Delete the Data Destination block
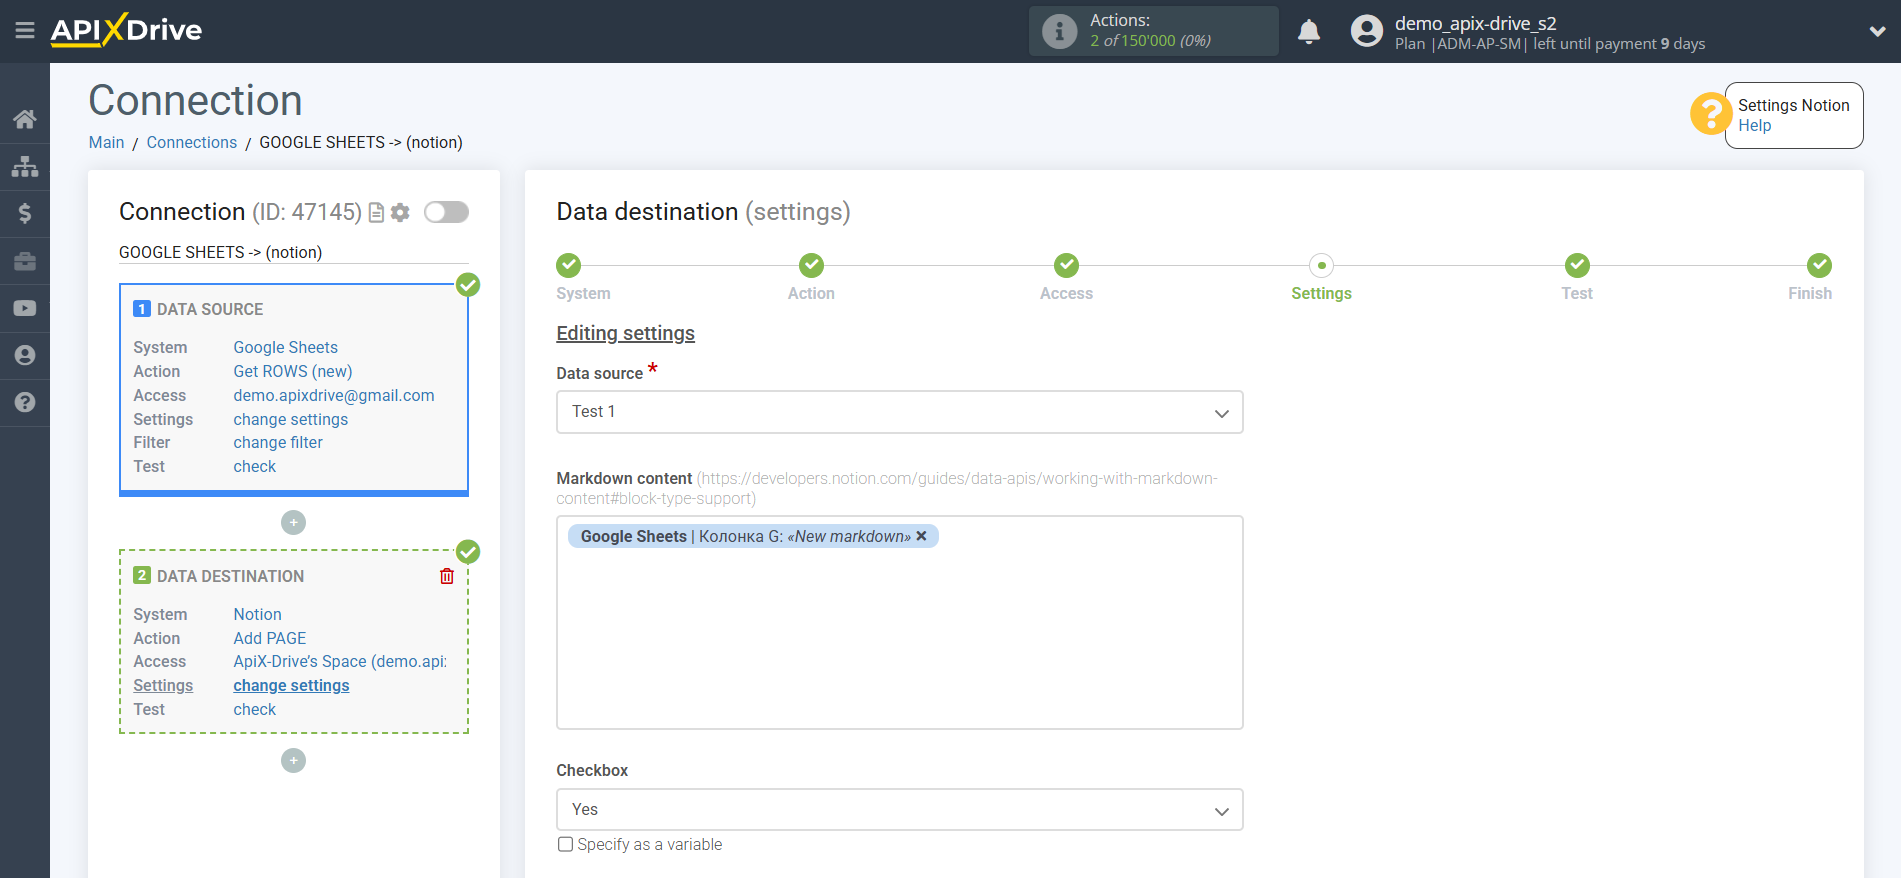 click(x=447, y=576)
